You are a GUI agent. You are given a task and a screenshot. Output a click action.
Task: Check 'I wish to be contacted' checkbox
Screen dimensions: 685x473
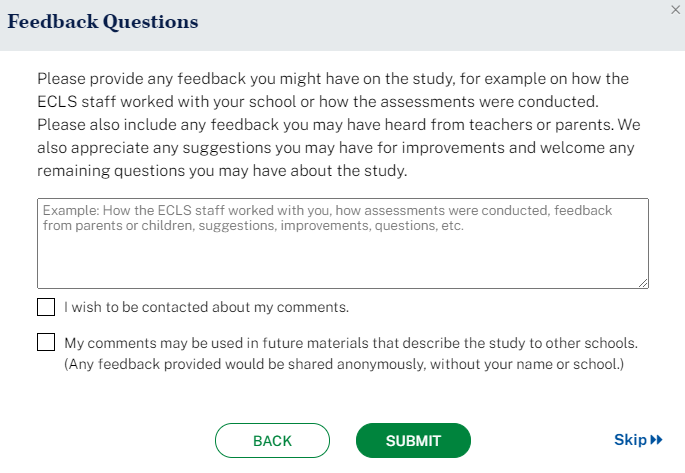tap(46, 307)
